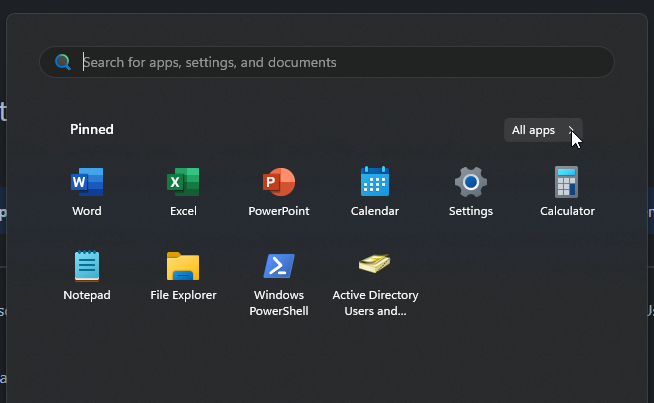Open Settings using the gear icon
The height and width of the screenshot is (403, 654).
(x=471, y=183)
